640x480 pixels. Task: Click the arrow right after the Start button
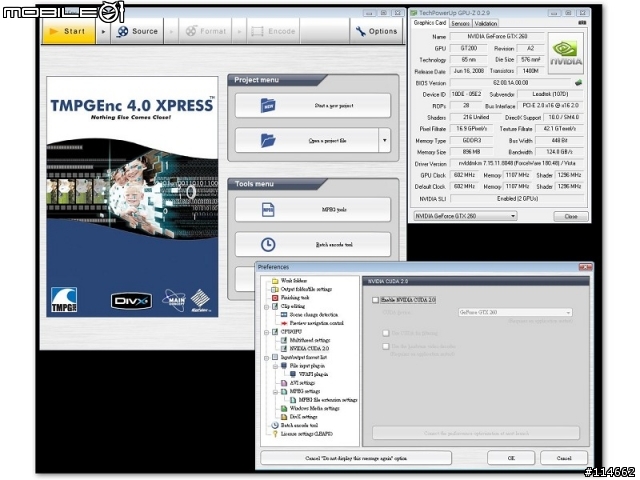coord(103,31)
